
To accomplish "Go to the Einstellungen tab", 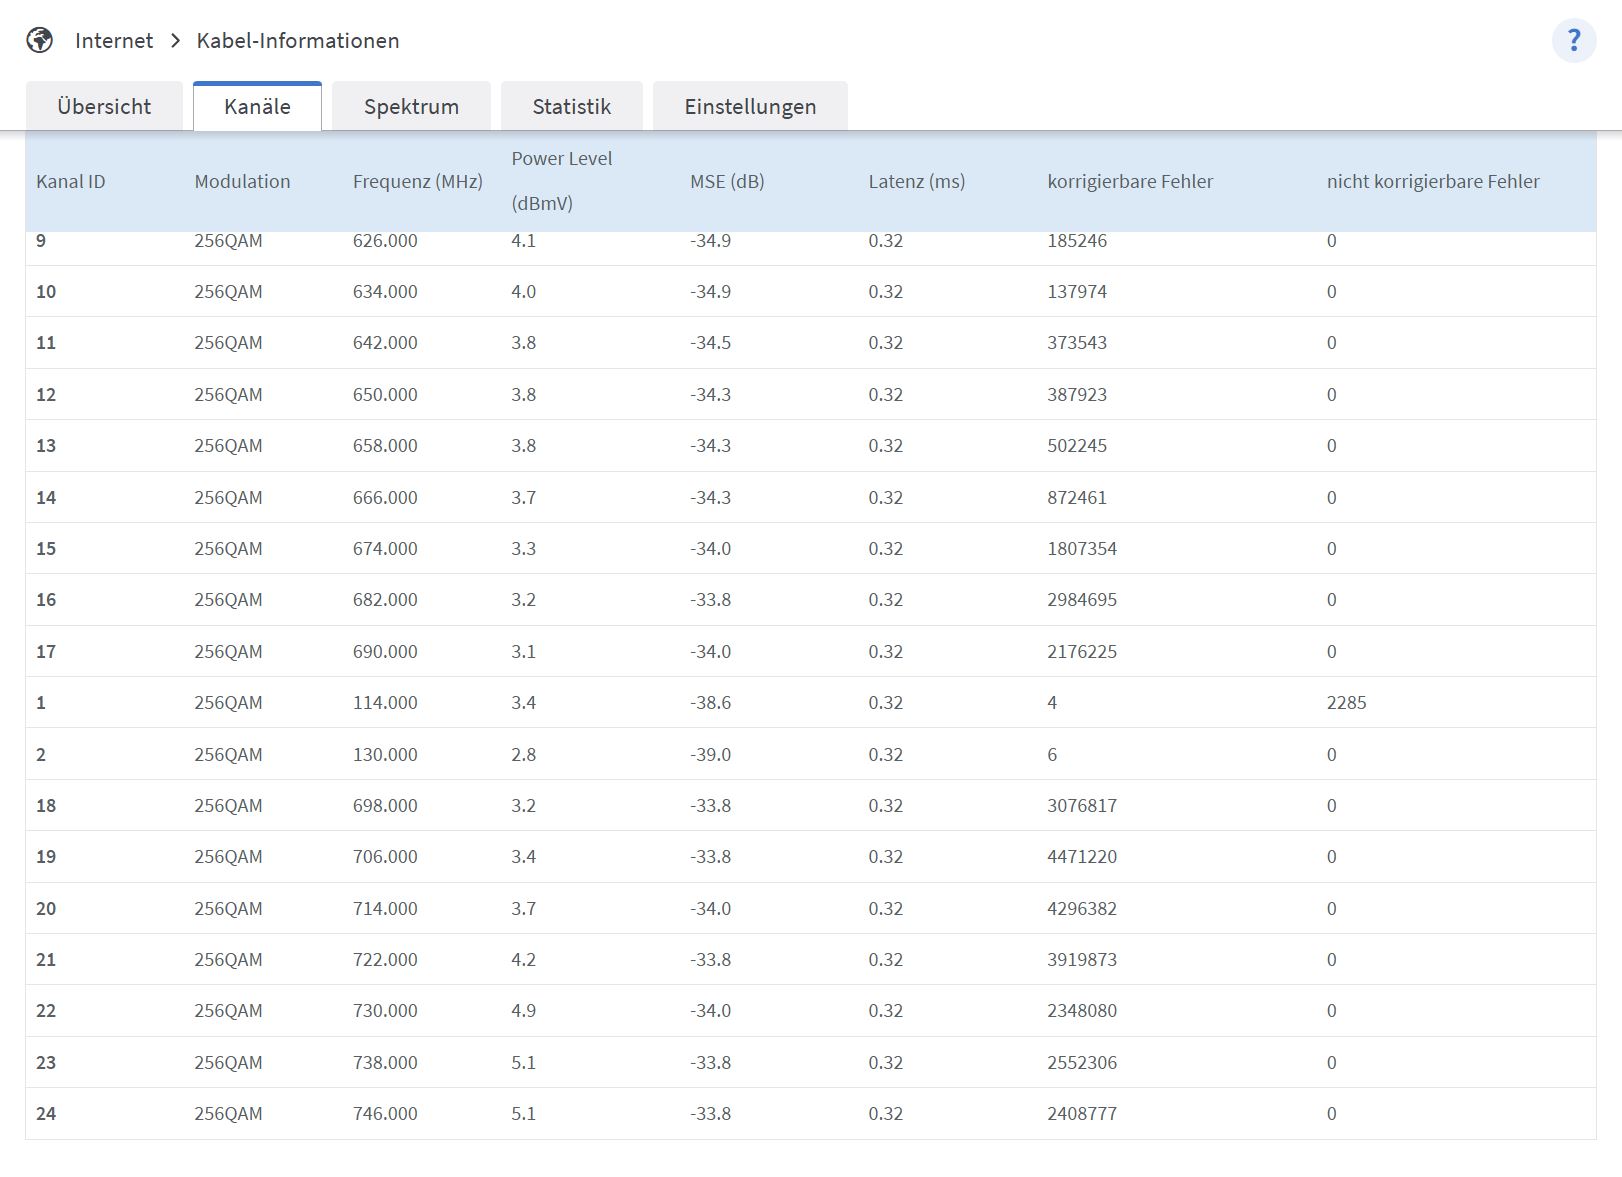I will [750, 107].
